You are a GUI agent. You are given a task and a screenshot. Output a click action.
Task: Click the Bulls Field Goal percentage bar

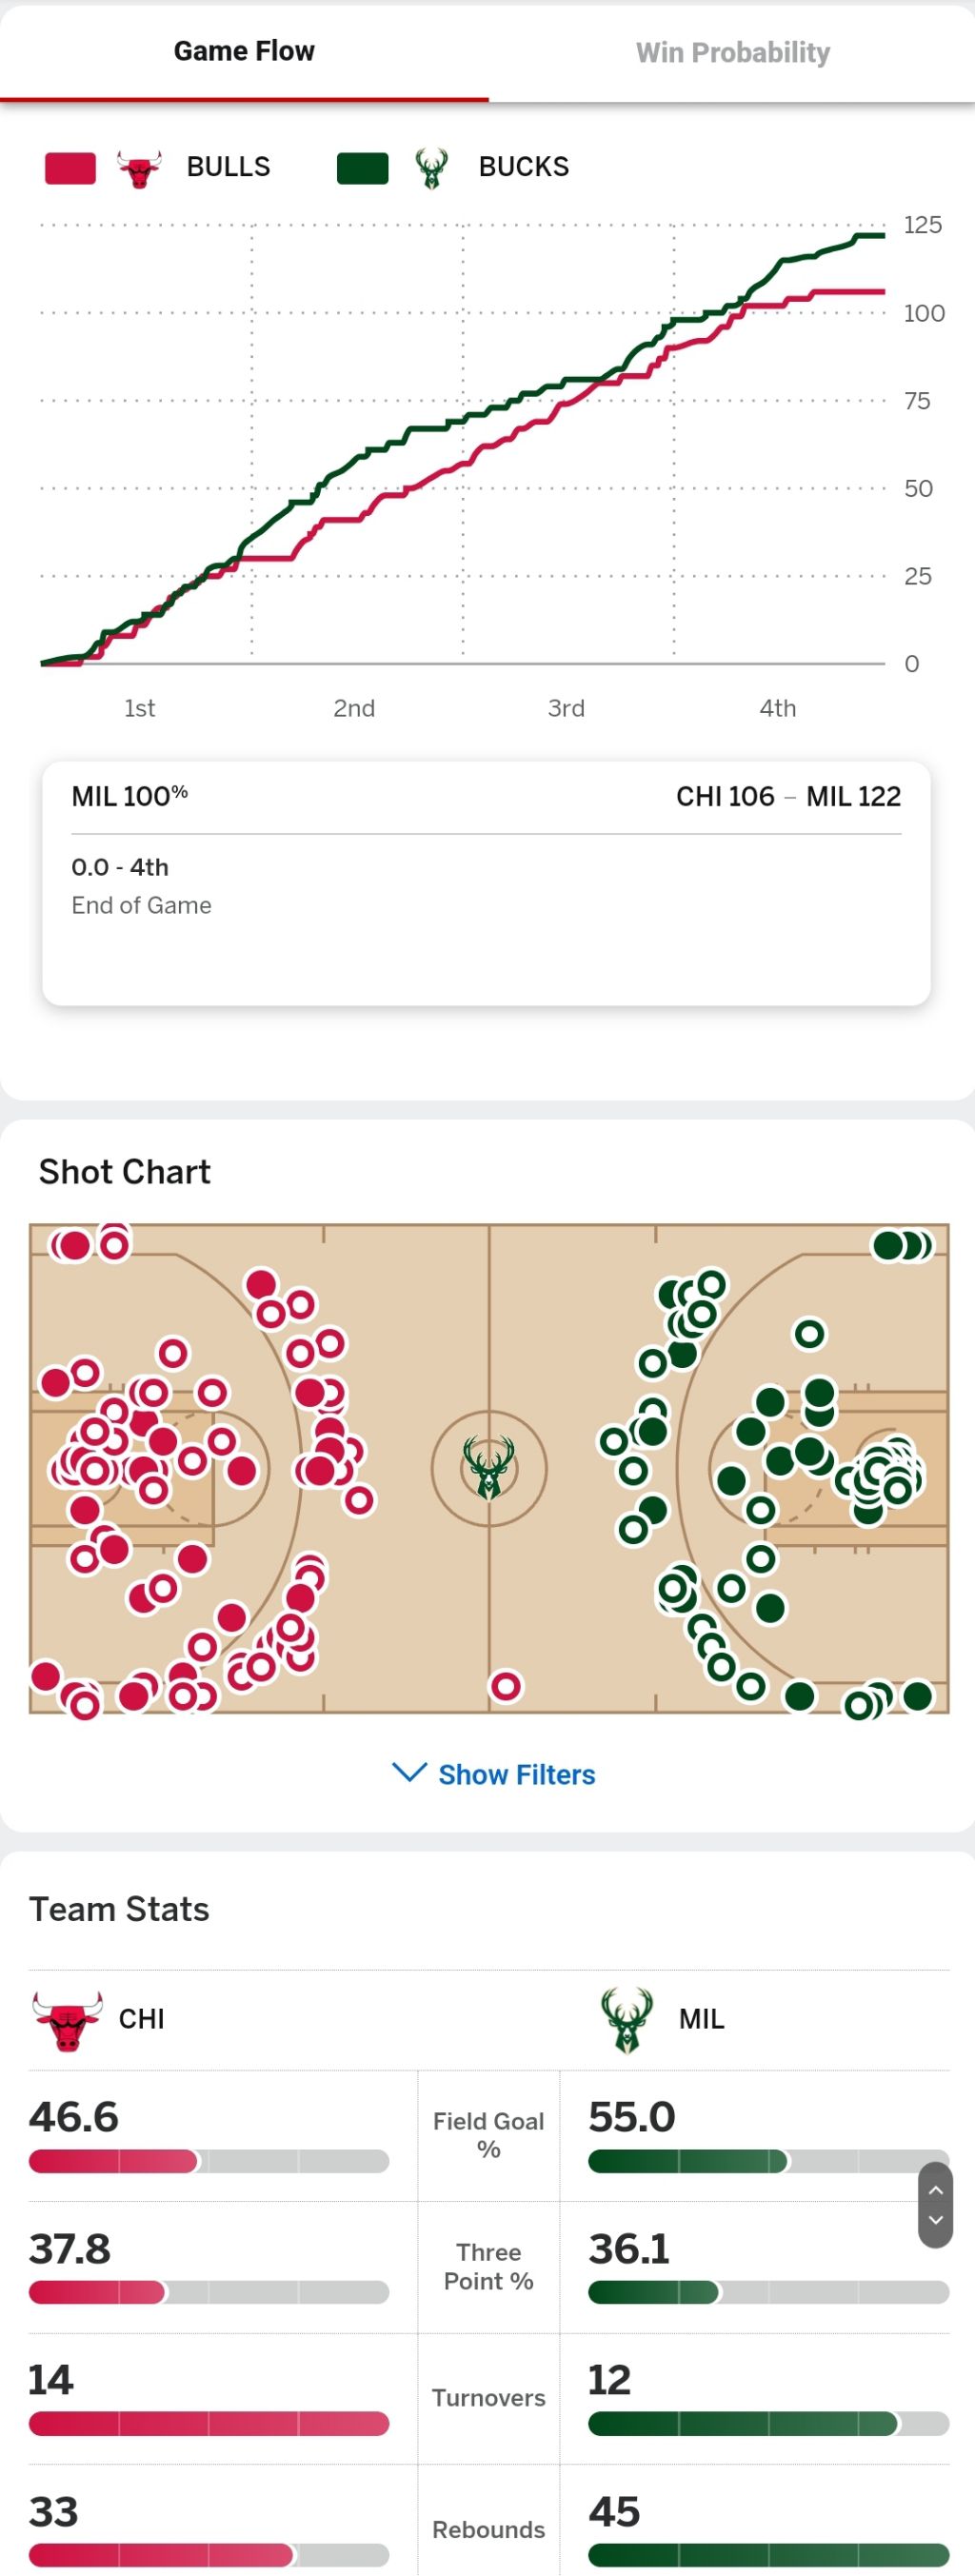209,2161
